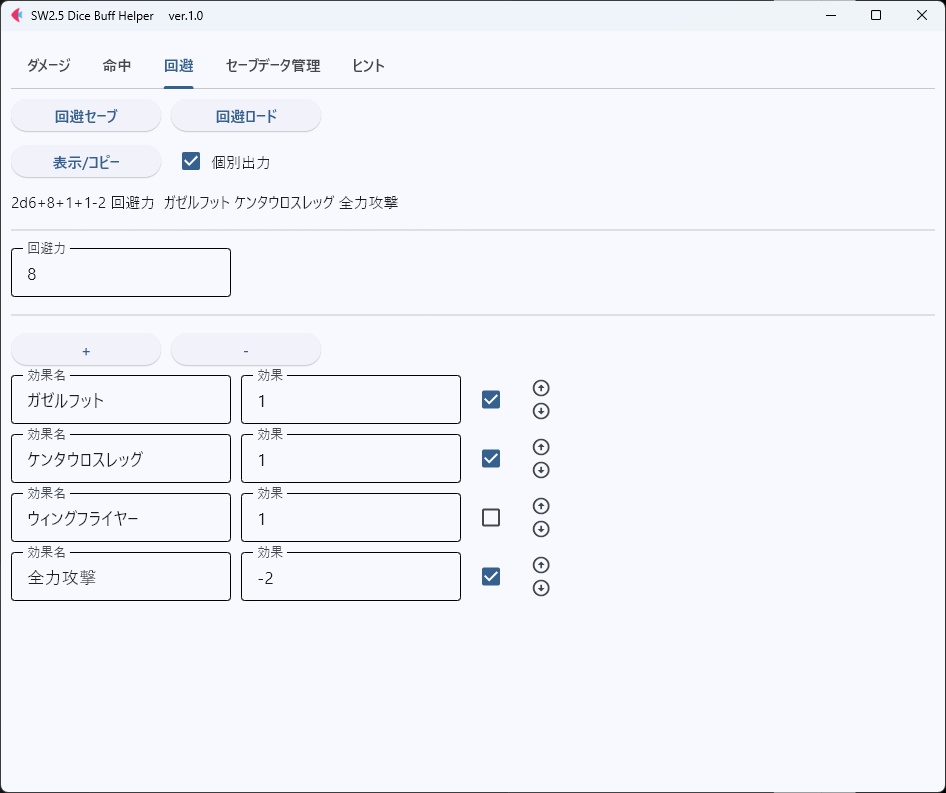Move ガゼルフット effect up with arrow icon
This screenshot has height=793, width=946.
pyautogui.click(x=541, y=388)
